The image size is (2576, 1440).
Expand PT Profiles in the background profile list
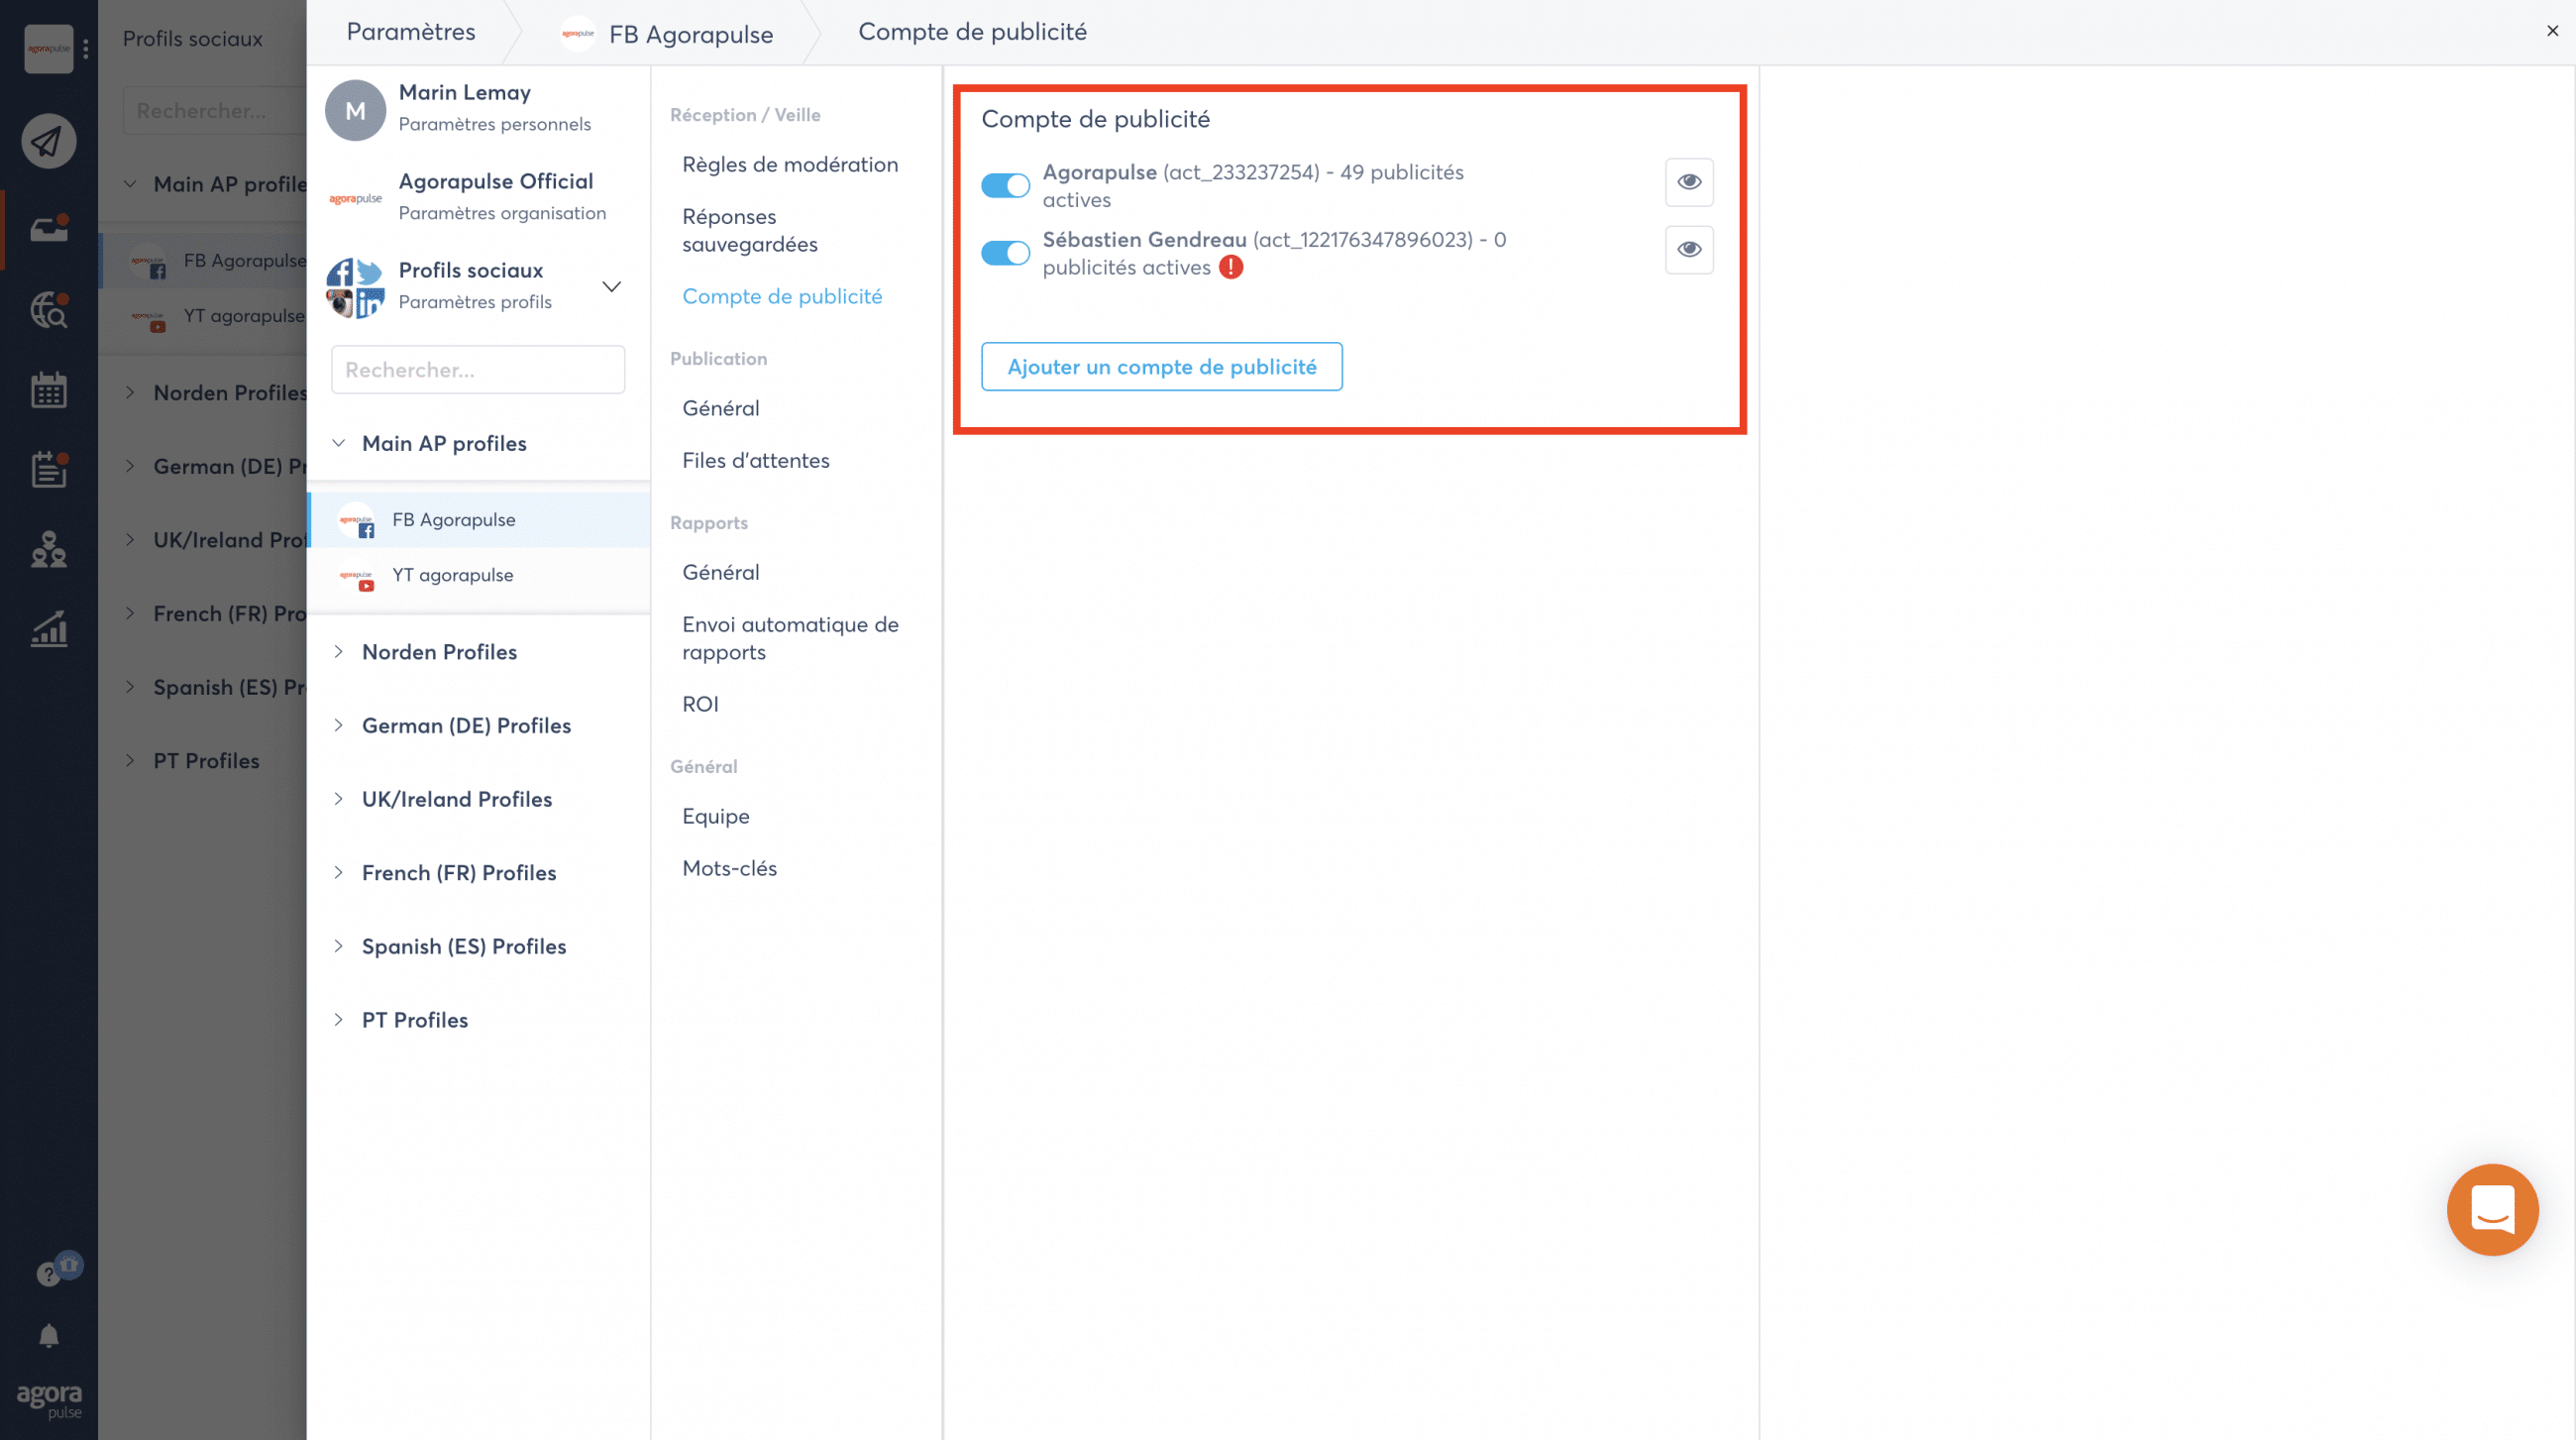click(x=130, y=761)
